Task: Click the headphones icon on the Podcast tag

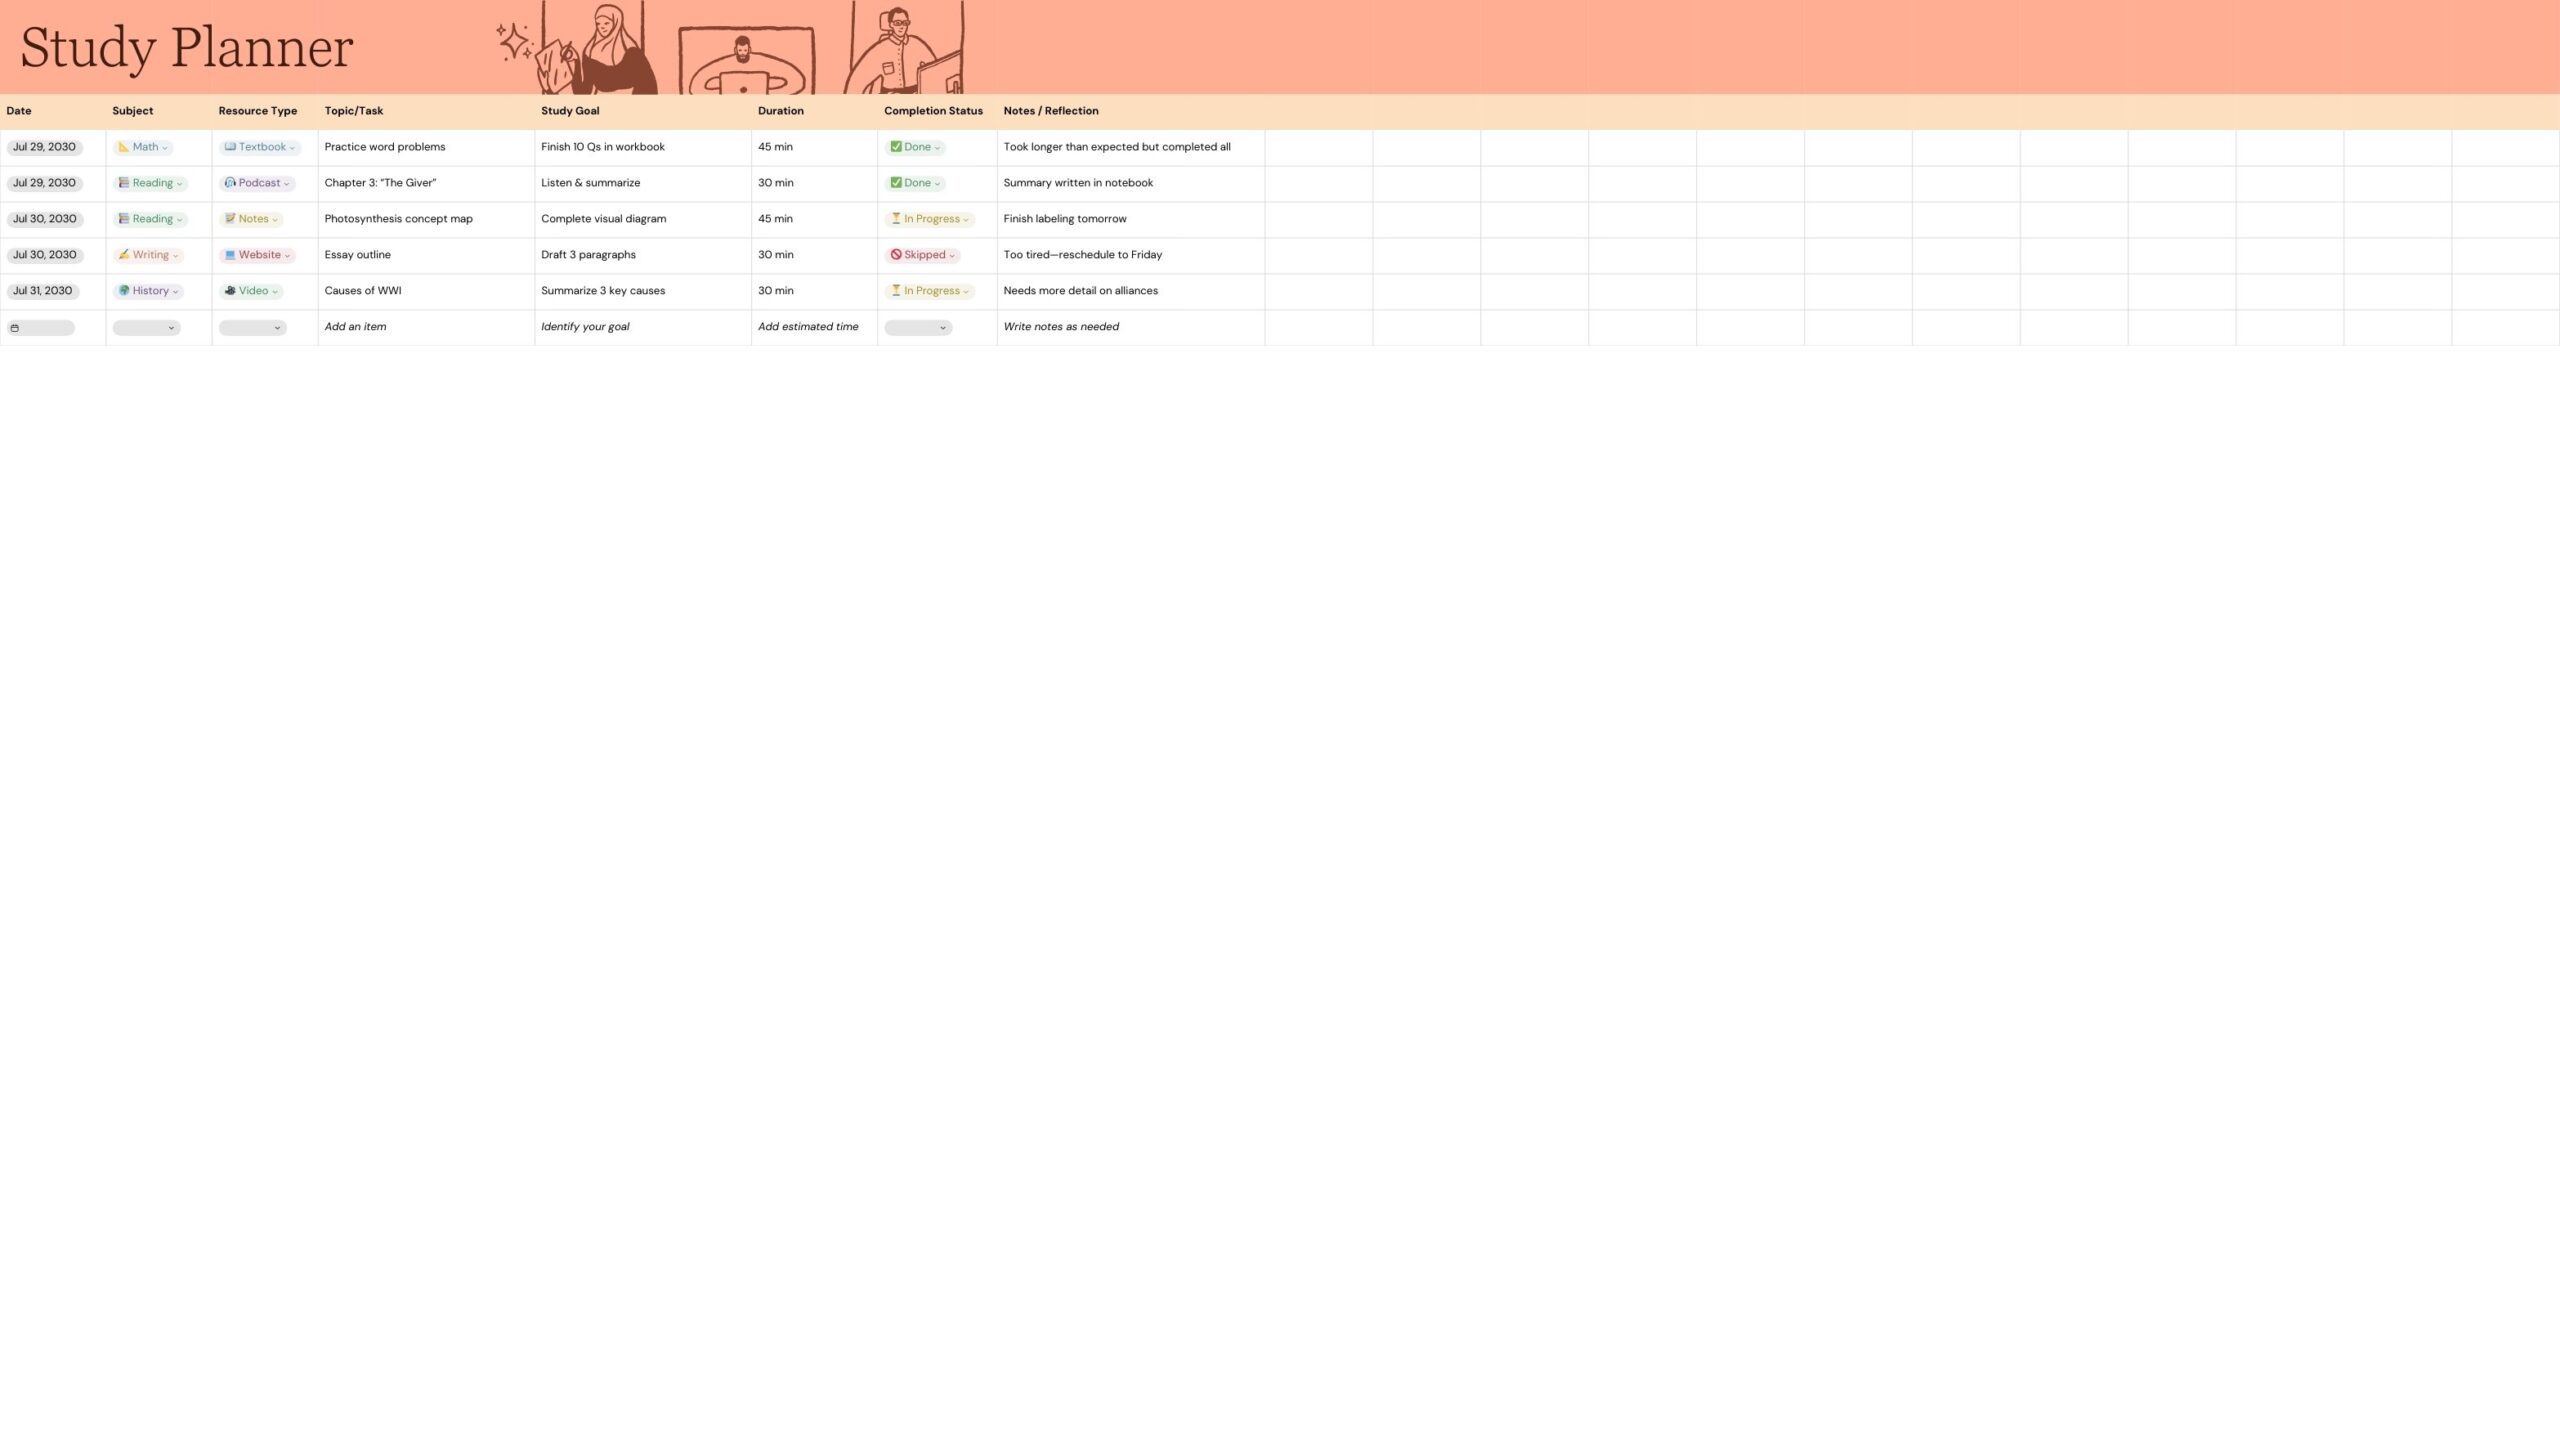Action: tap(231, 182)
